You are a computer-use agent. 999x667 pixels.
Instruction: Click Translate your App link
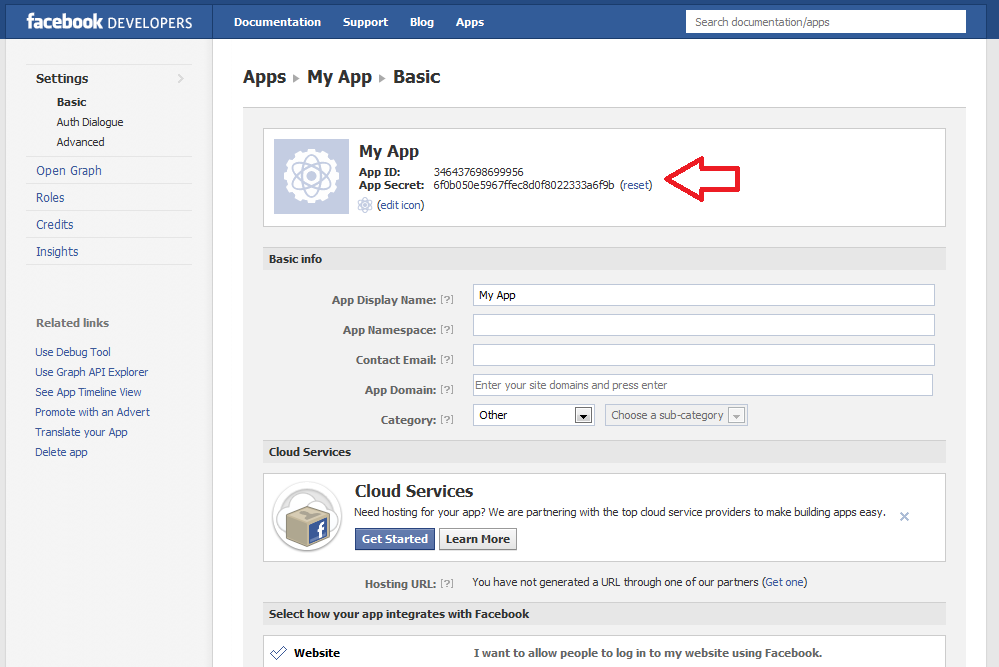point(82,433)
